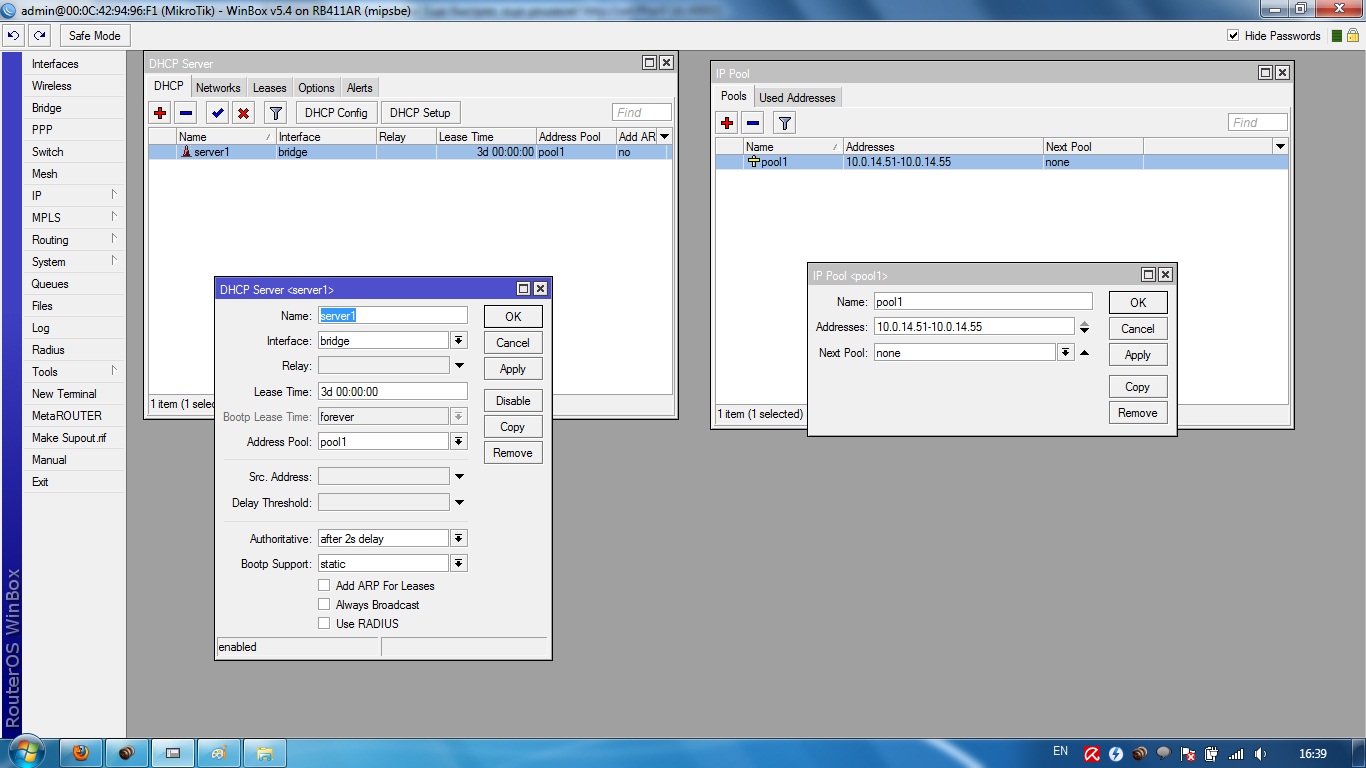This screenshot has width=1366, height=768.
Task: Enable Add ARP For Leases
Action: coord(324,586)
